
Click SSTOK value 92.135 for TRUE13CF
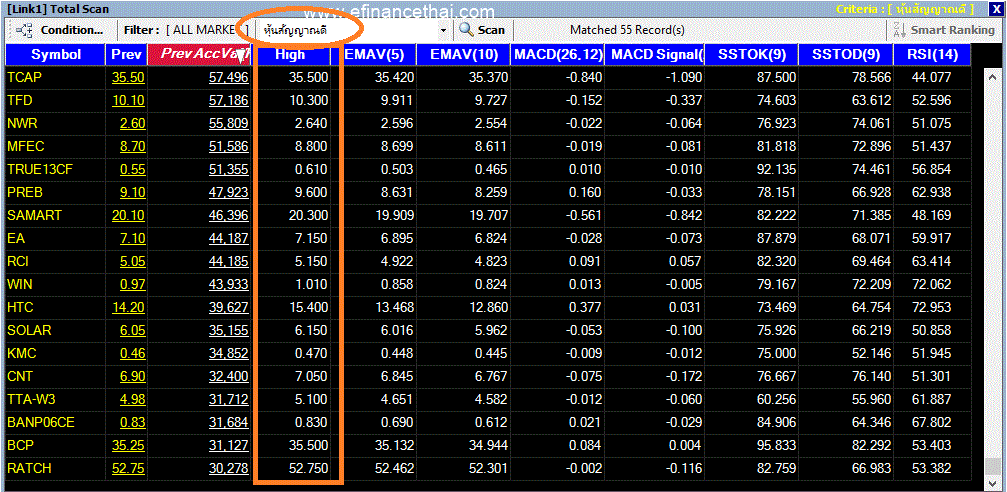pyautogui.click(x=776, y=170)
